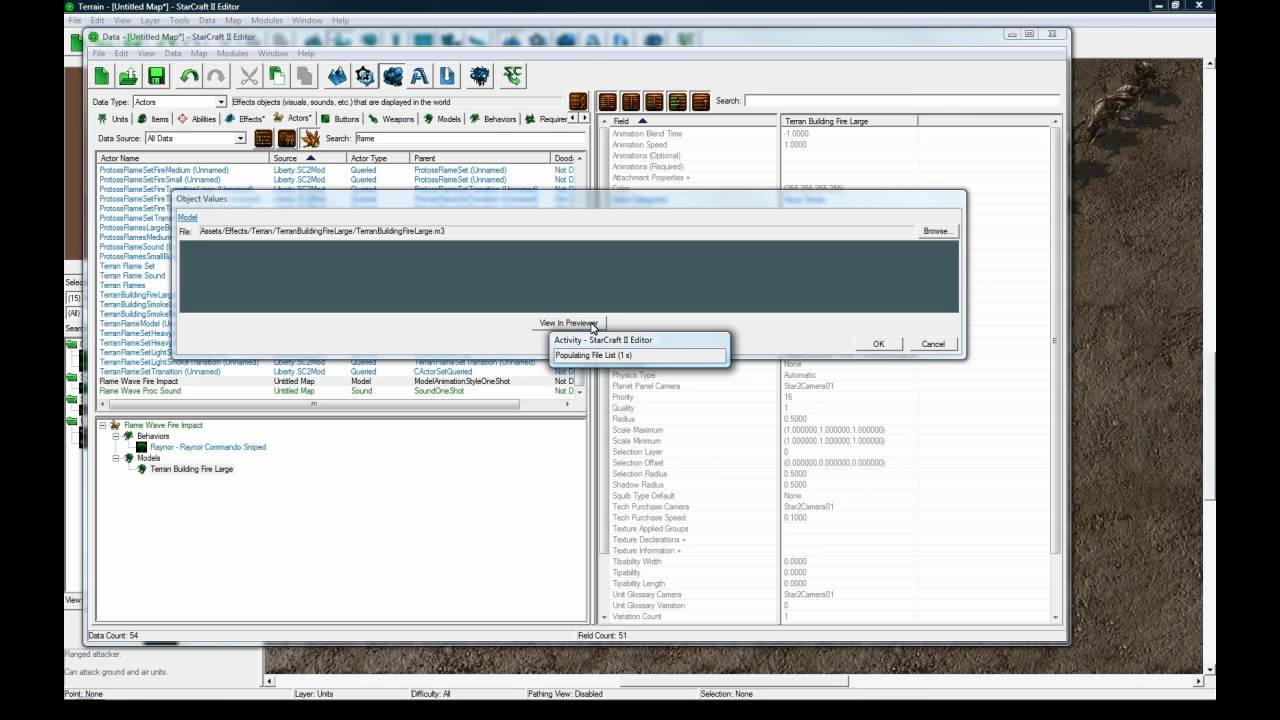Open the Text module letter A icon

point(419,76)
